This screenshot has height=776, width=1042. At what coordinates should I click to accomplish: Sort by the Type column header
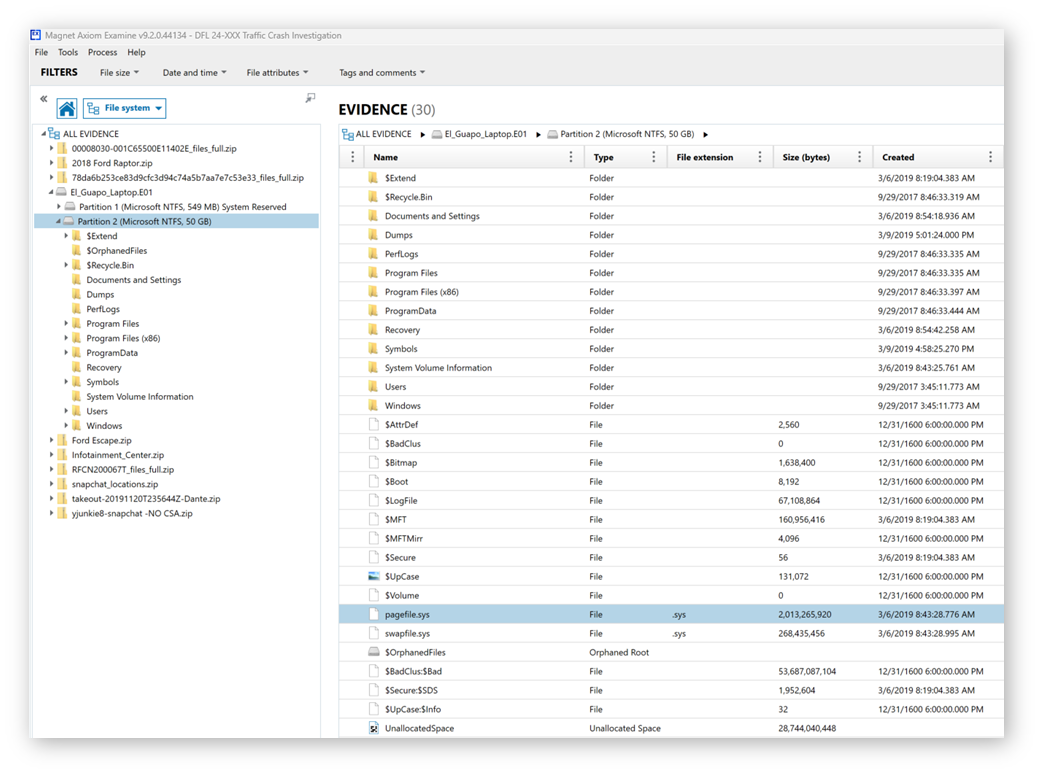click(x=603, y=157)
